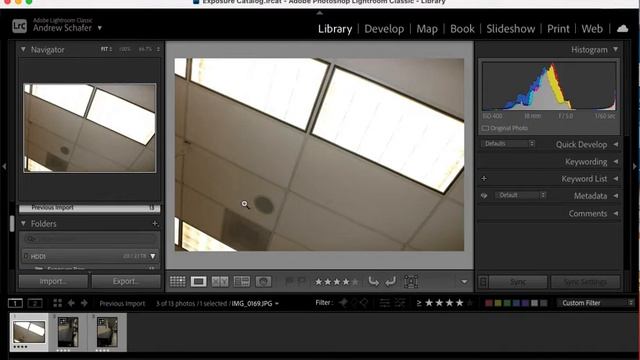Switch to Grid view
This screenshot has height=360, width=640.
point(178,281)
